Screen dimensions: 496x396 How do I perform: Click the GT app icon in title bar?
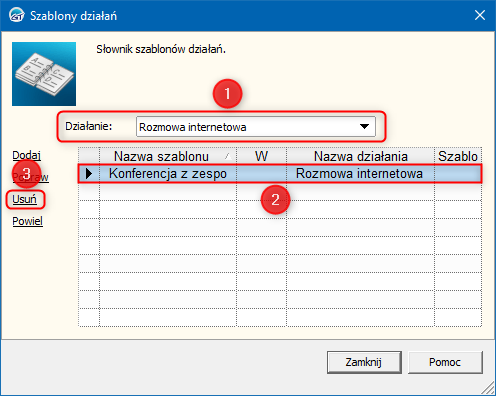click(17, 15)
